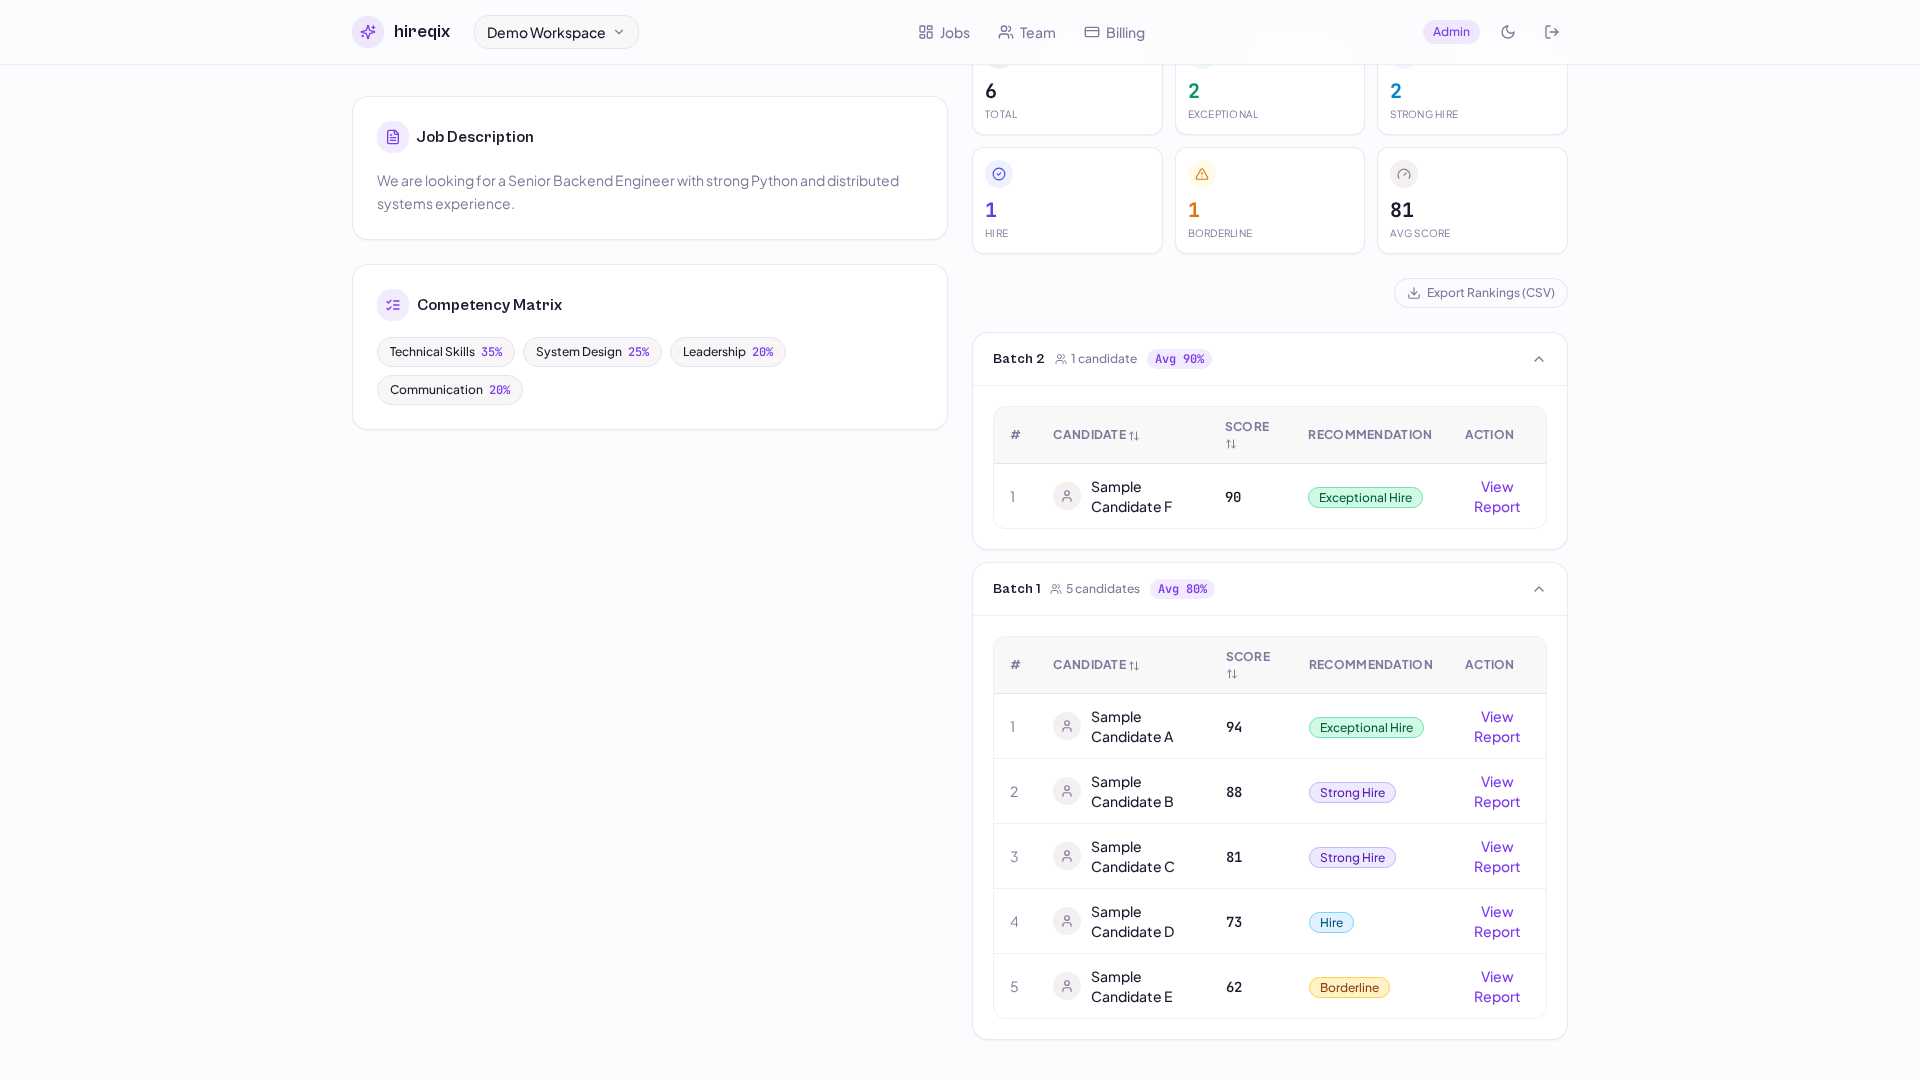1920x1080 pixels.
Task: View Report for Sample Candidate B
Action: pos(1497,792)
